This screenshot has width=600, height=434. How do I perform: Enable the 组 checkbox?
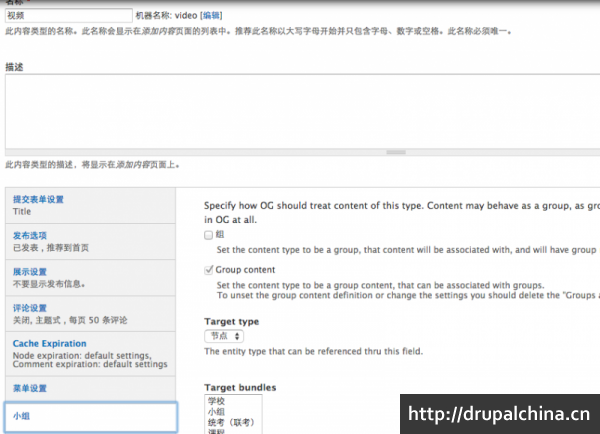(x=209, y=235)
